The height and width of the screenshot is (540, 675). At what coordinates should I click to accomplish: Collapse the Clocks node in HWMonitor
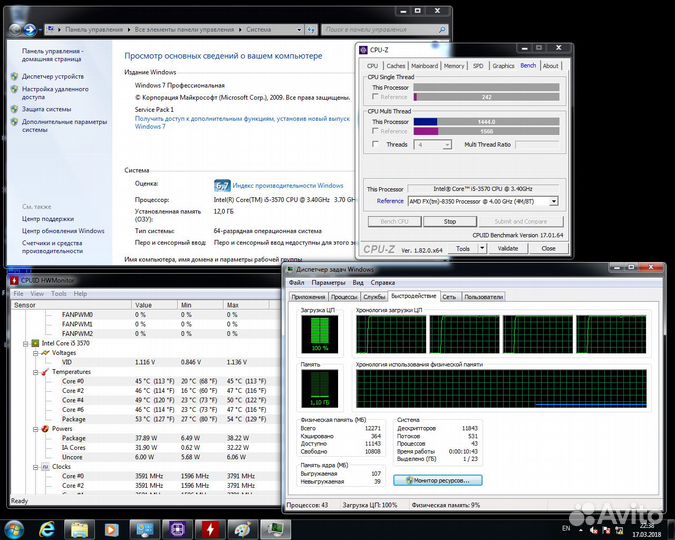(x=36, y=467)
